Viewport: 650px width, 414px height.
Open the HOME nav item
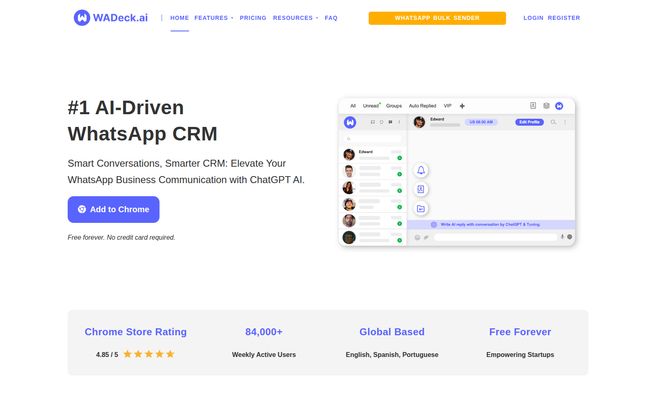[179, 18]
